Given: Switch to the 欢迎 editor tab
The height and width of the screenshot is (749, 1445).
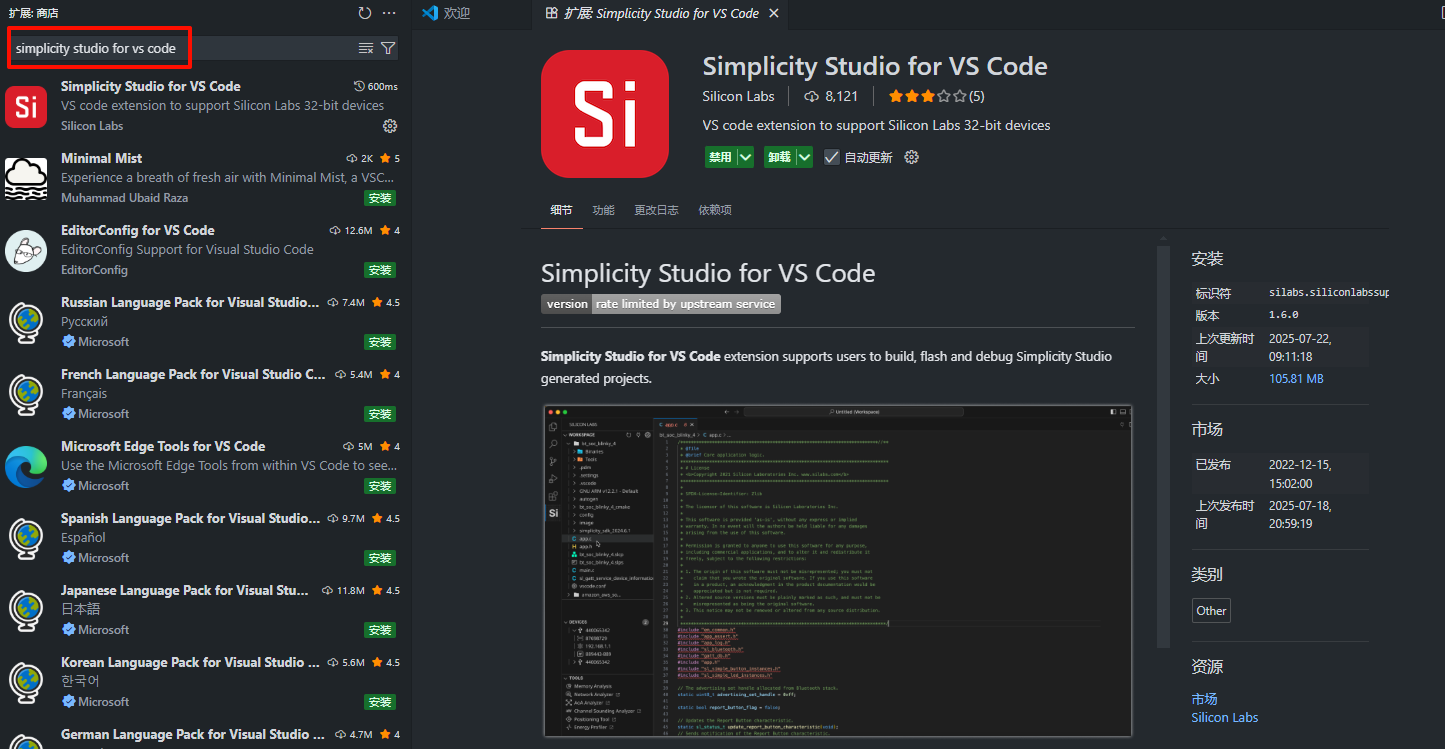Looking at the screenshot, I should point(457,15).
